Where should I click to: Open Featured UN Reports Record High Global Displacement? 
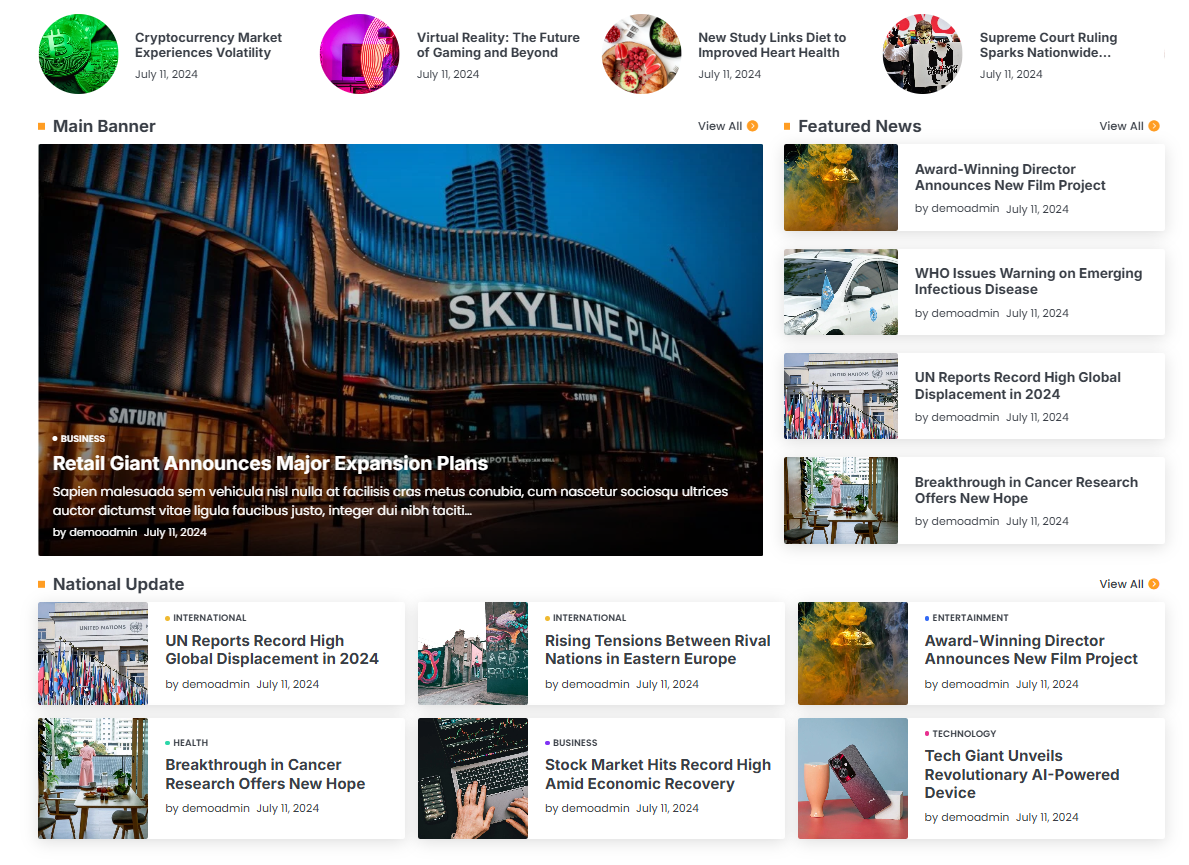coord(1017,385)
